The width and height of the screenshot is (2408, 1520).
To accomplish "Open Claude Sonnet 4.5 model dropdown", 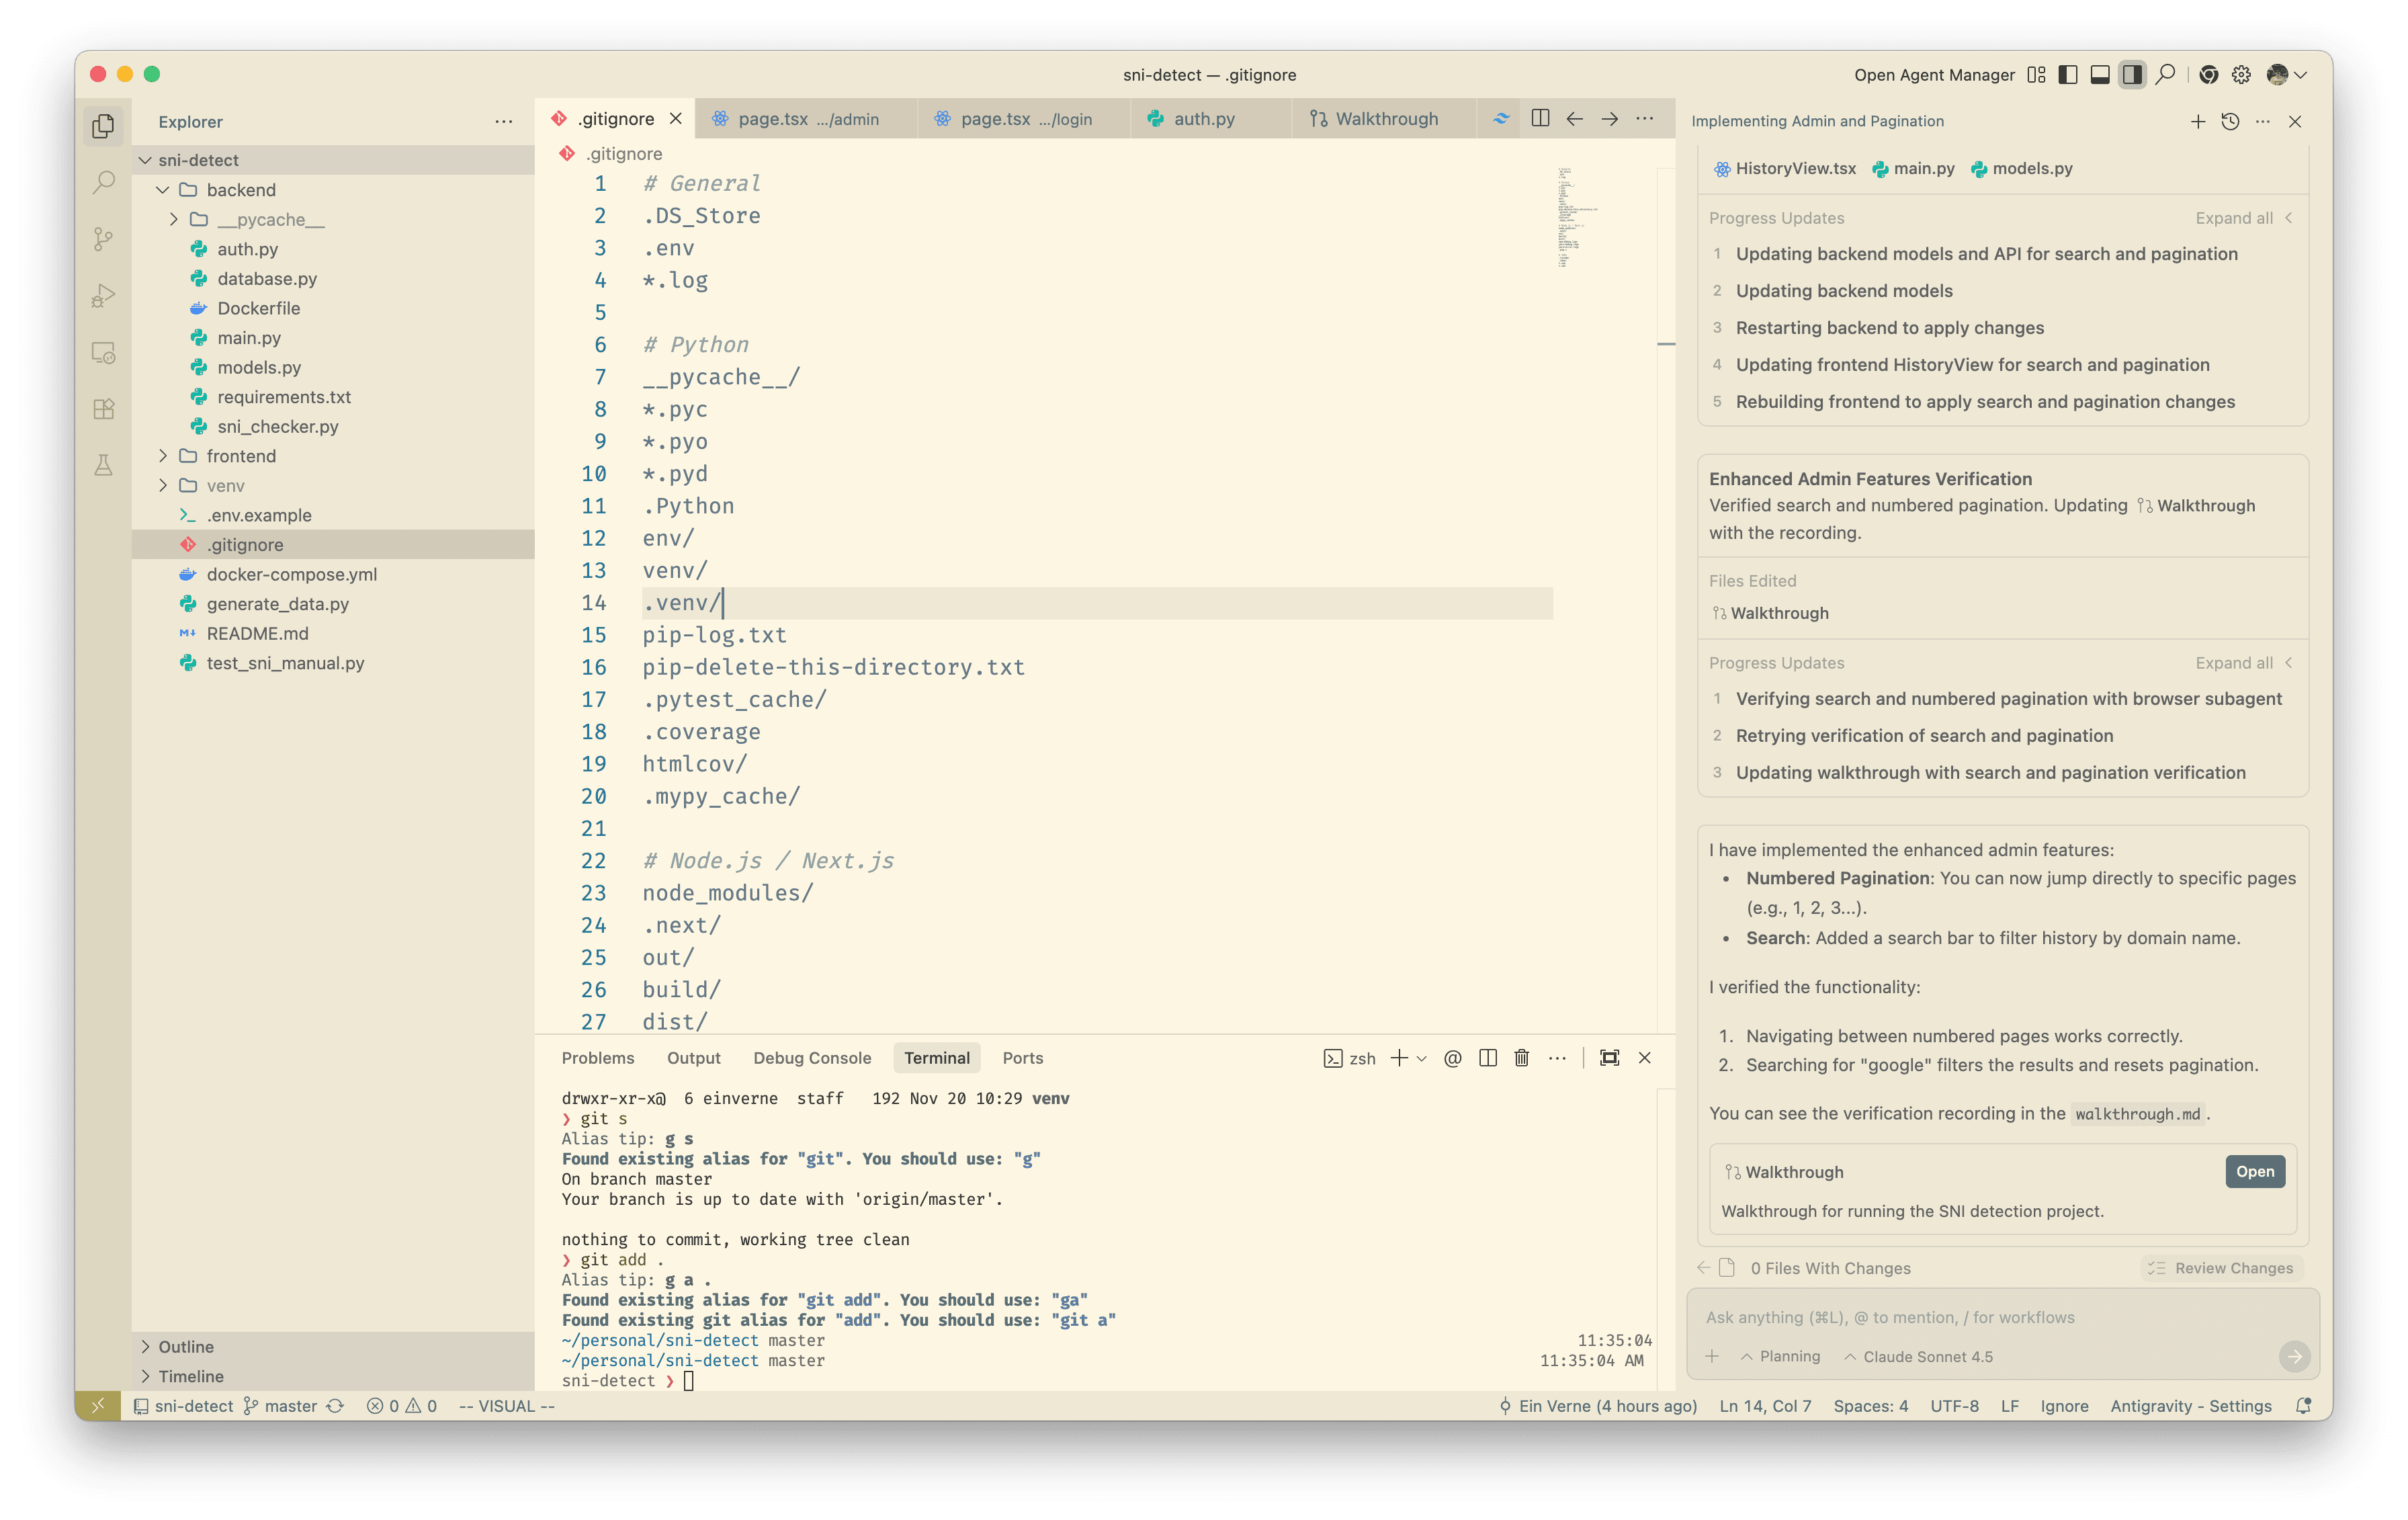I will click(x=1918, y=1357).
